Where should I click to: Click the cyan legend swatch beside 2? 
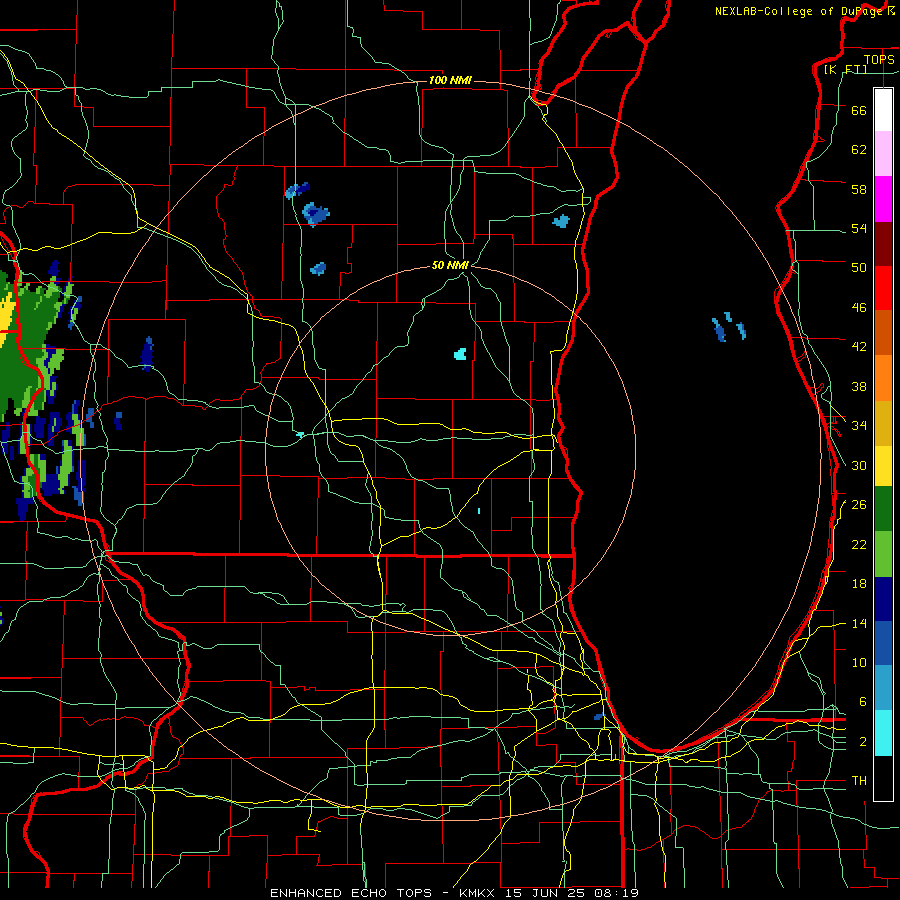pyautogui.click(x=883, y=733)
